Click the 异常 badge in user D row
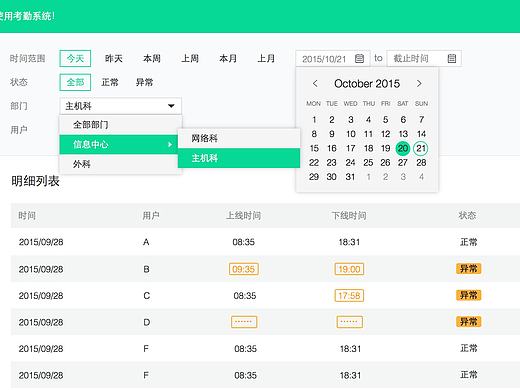The height and width of the screenshot is (390, 520). [x=468, y=322]
